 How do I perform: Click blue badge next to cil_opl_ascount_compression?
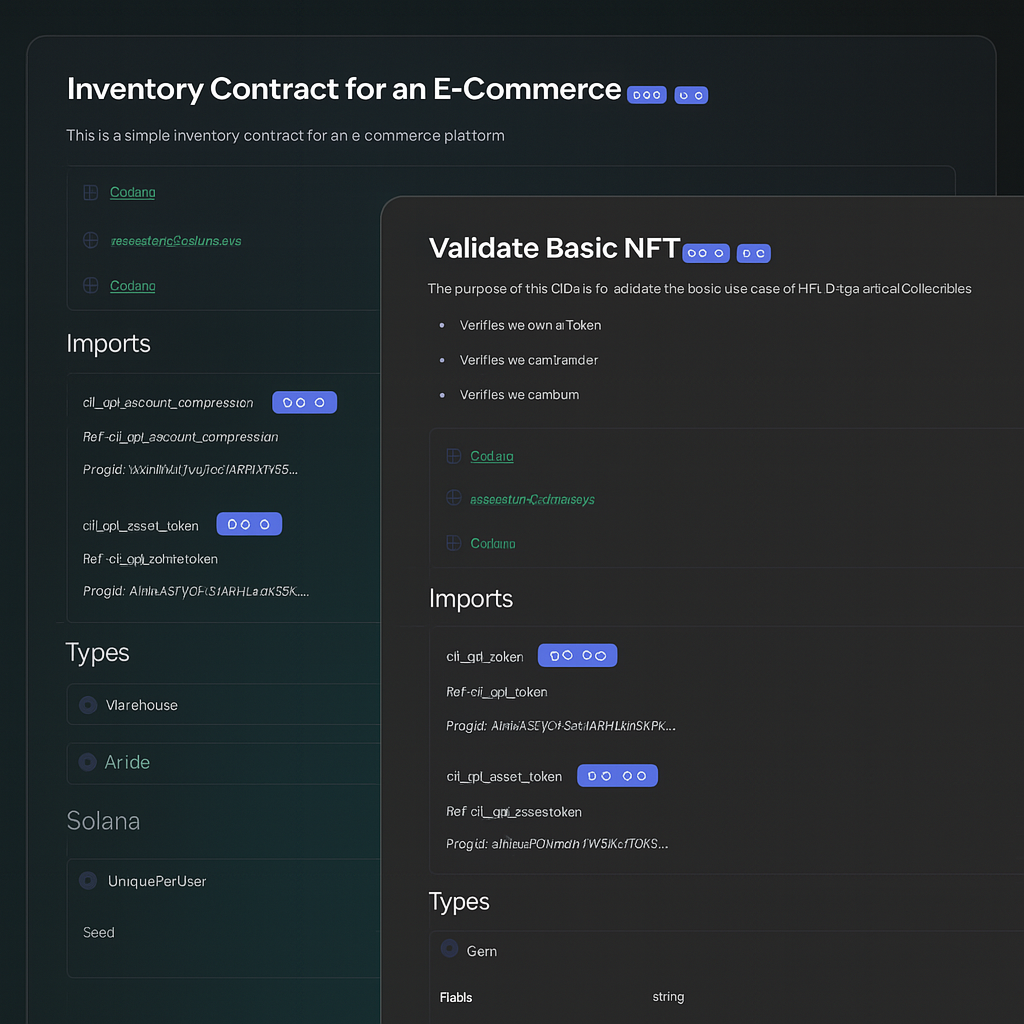pyautogui.click(x=304, y=402)
